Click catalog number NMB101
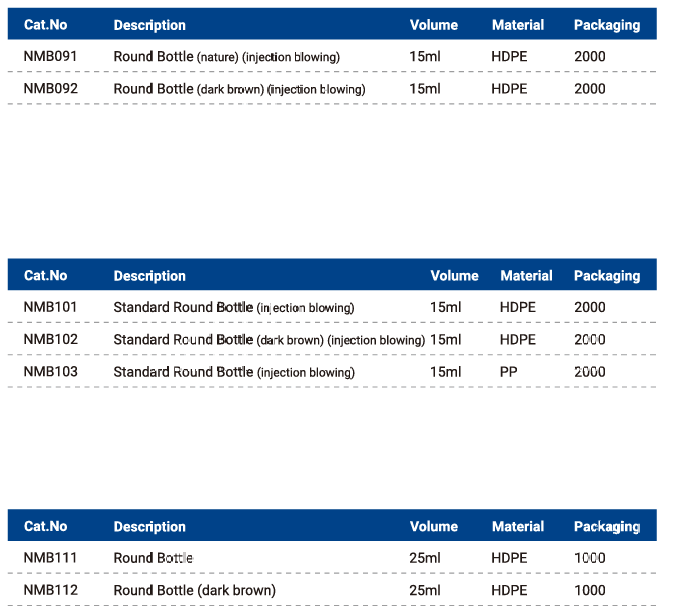Screen dimensions: 690x610 50,307
